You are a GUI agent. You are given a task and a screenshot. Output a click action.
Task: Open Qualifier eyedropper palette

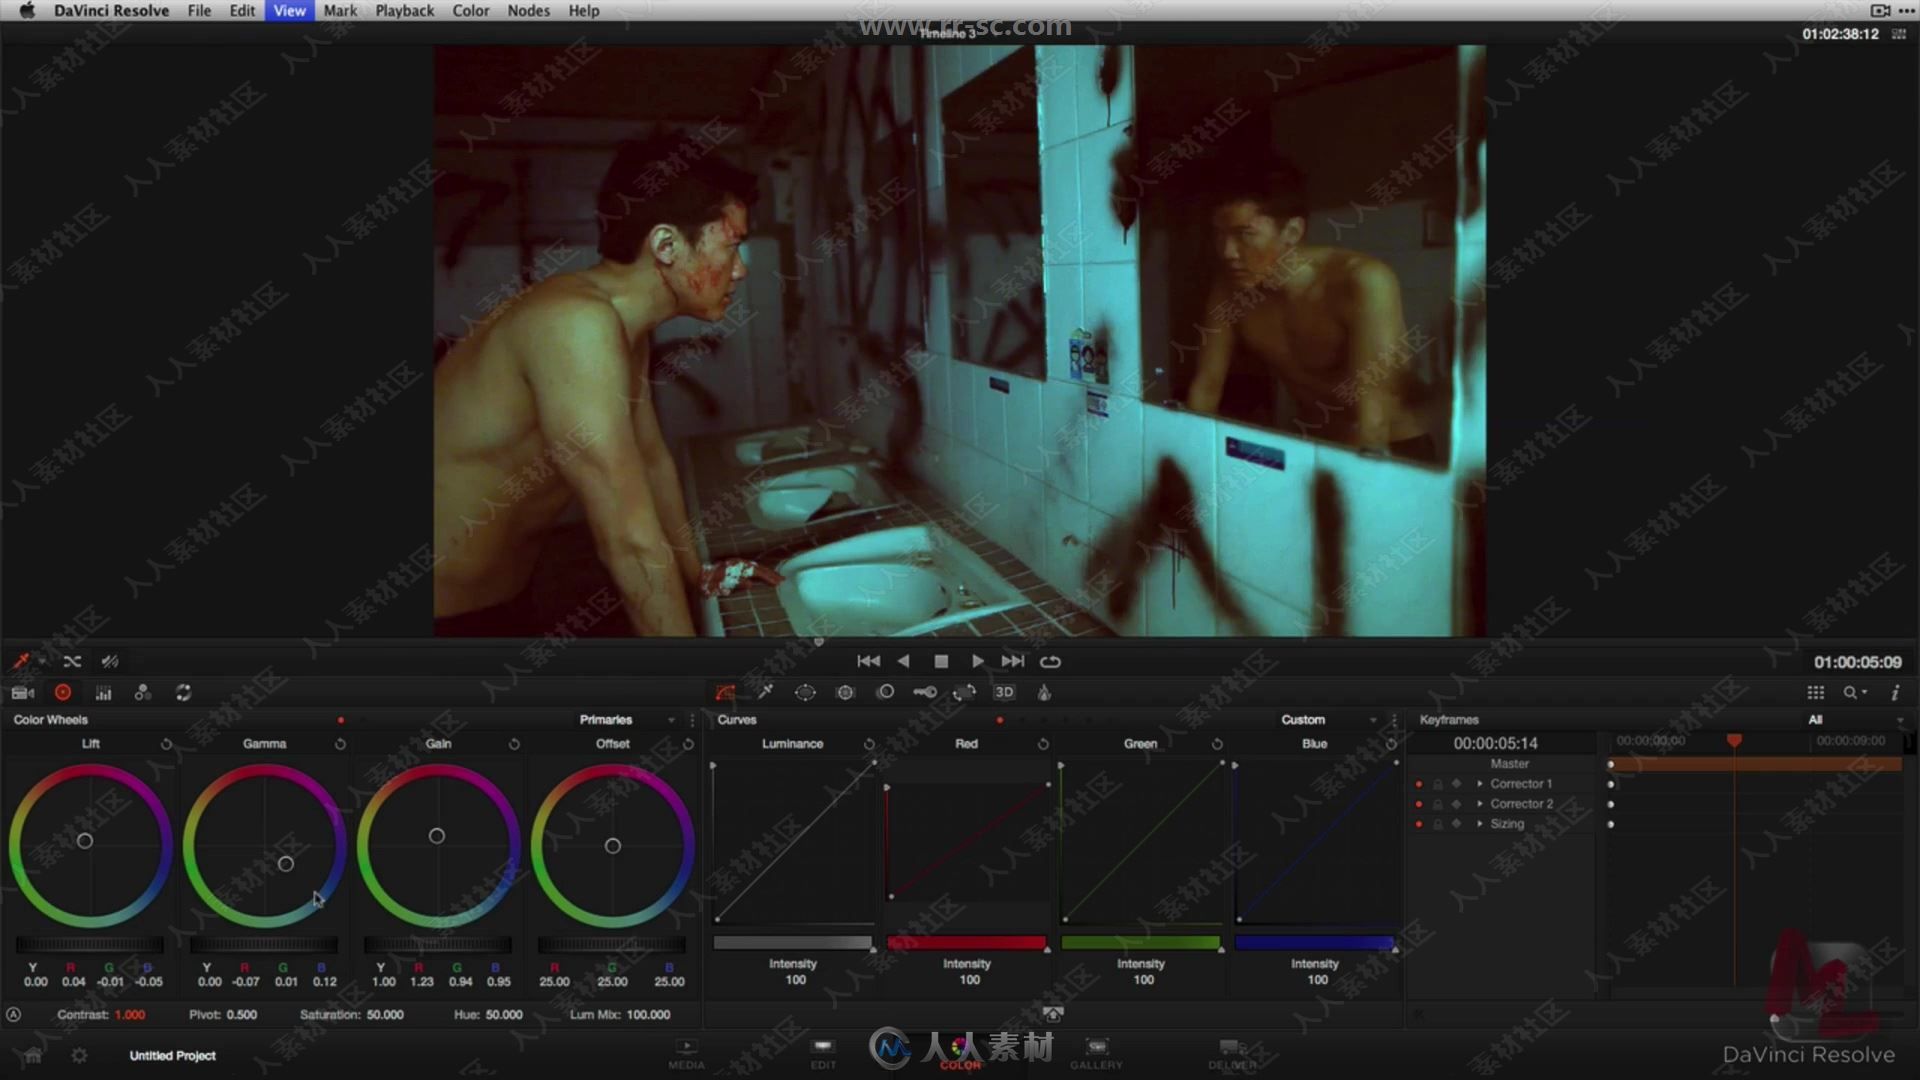click(765, 692)
